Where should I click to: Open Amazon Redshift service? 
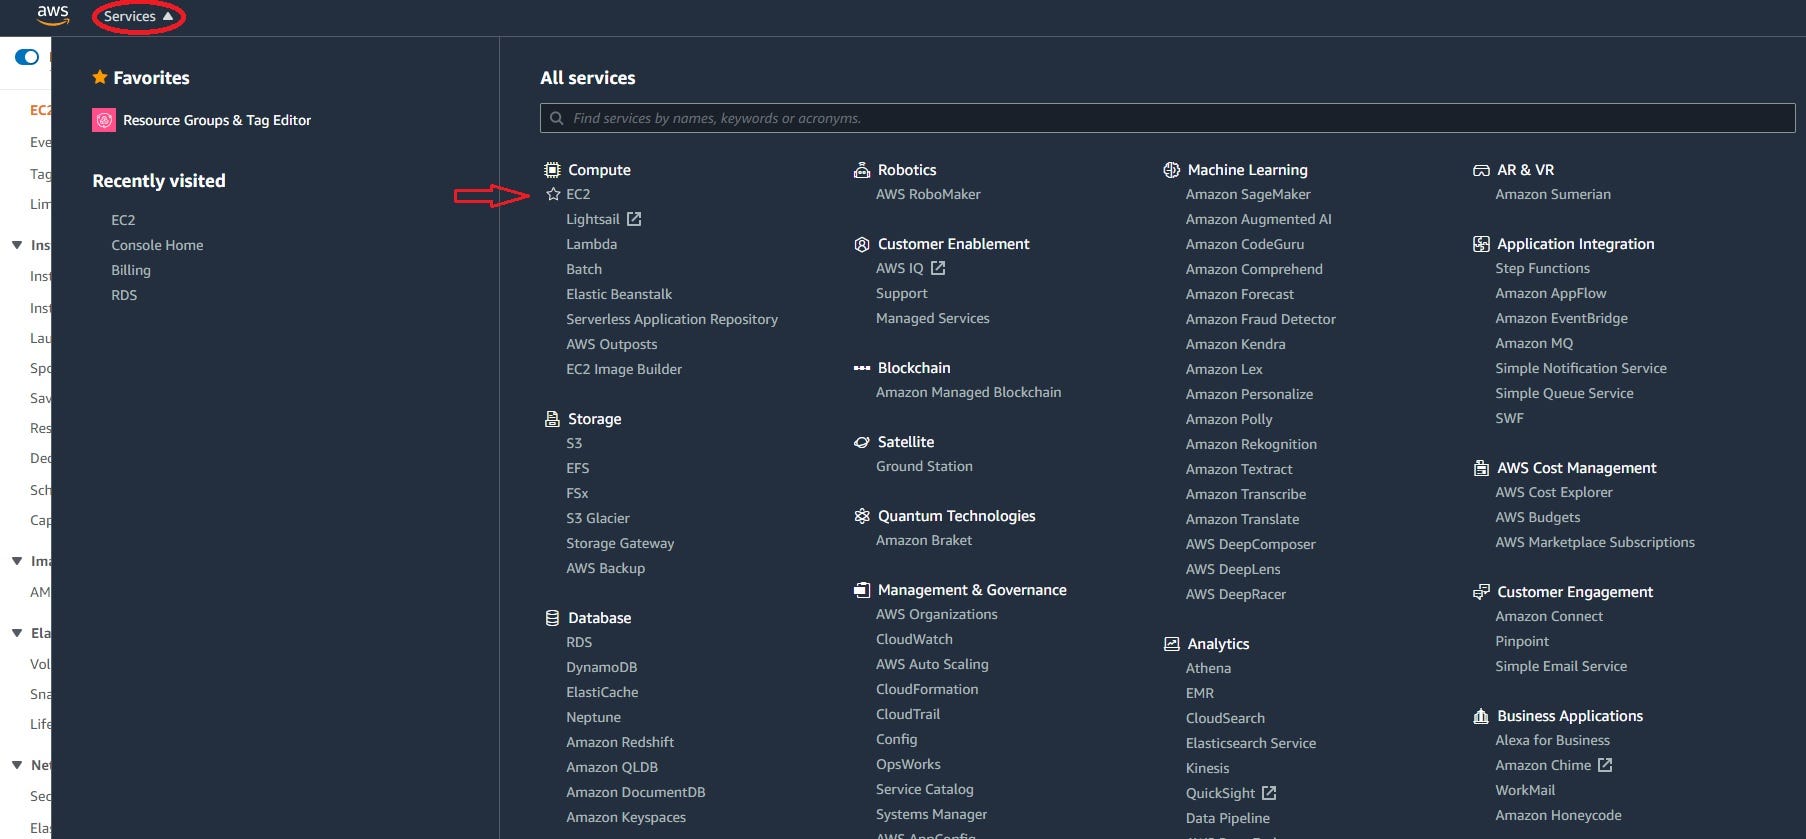620,742
